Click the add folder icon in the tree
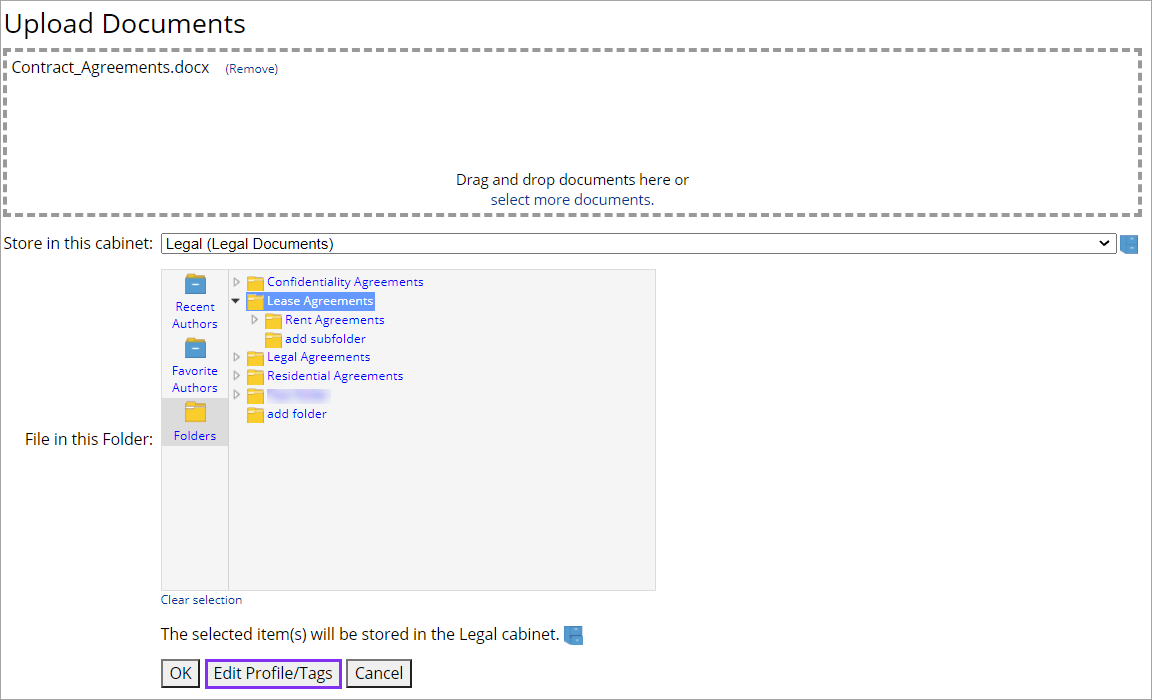 (x=255, y=413)
